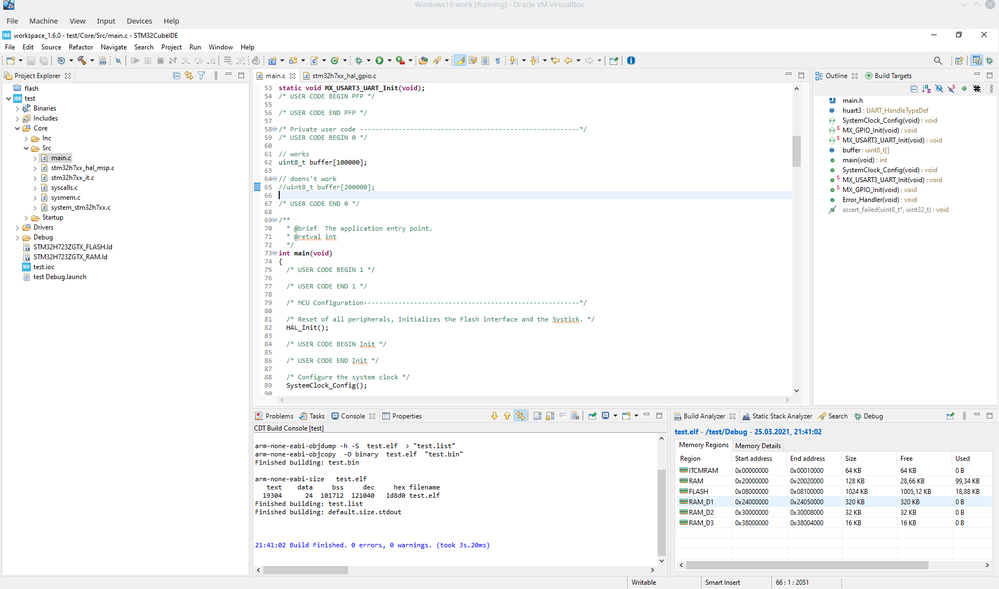Open VirtualBox Devices menu

pyautogui.click(x=139, y=21)
